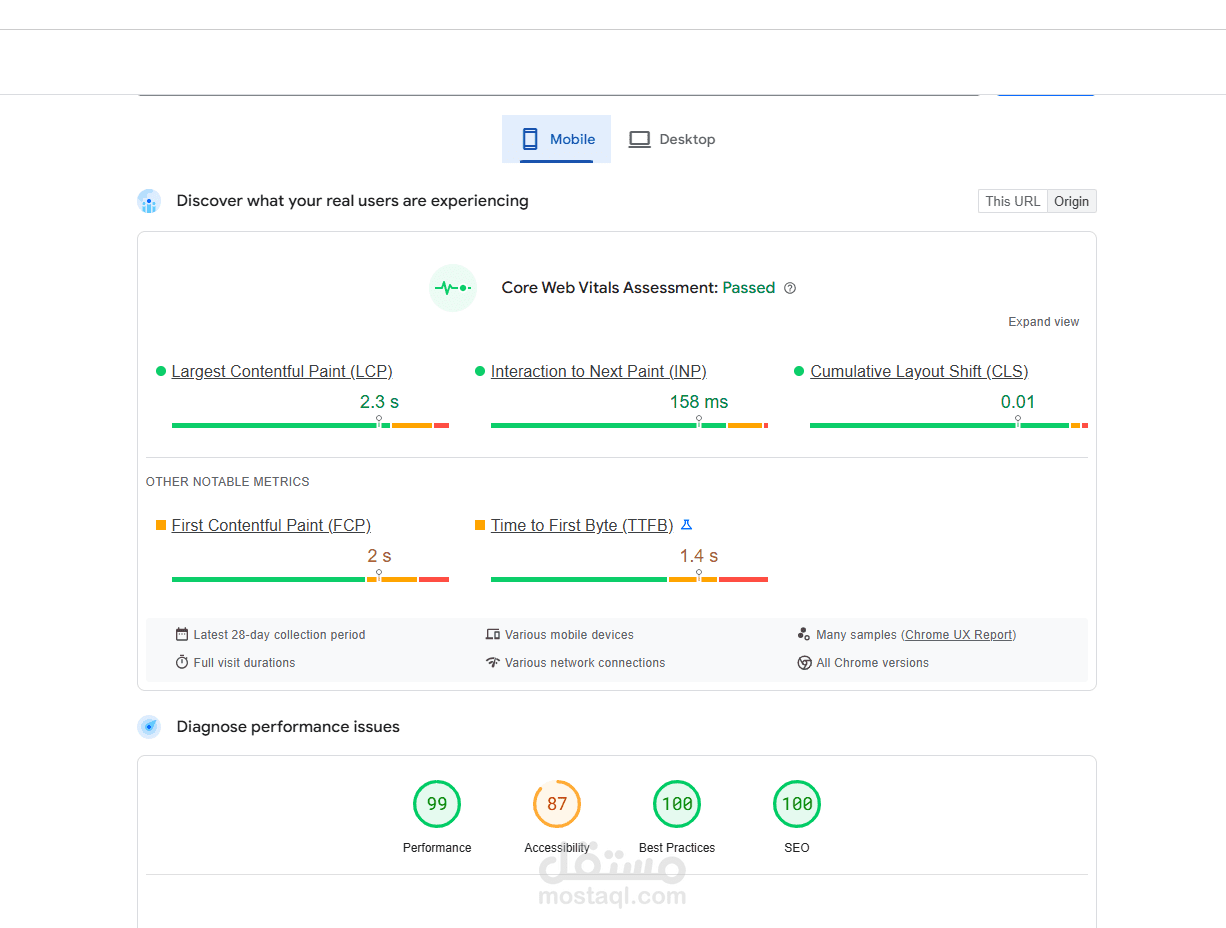Click the real users experience icon
1226x928 pixels.
click(149, 201)
